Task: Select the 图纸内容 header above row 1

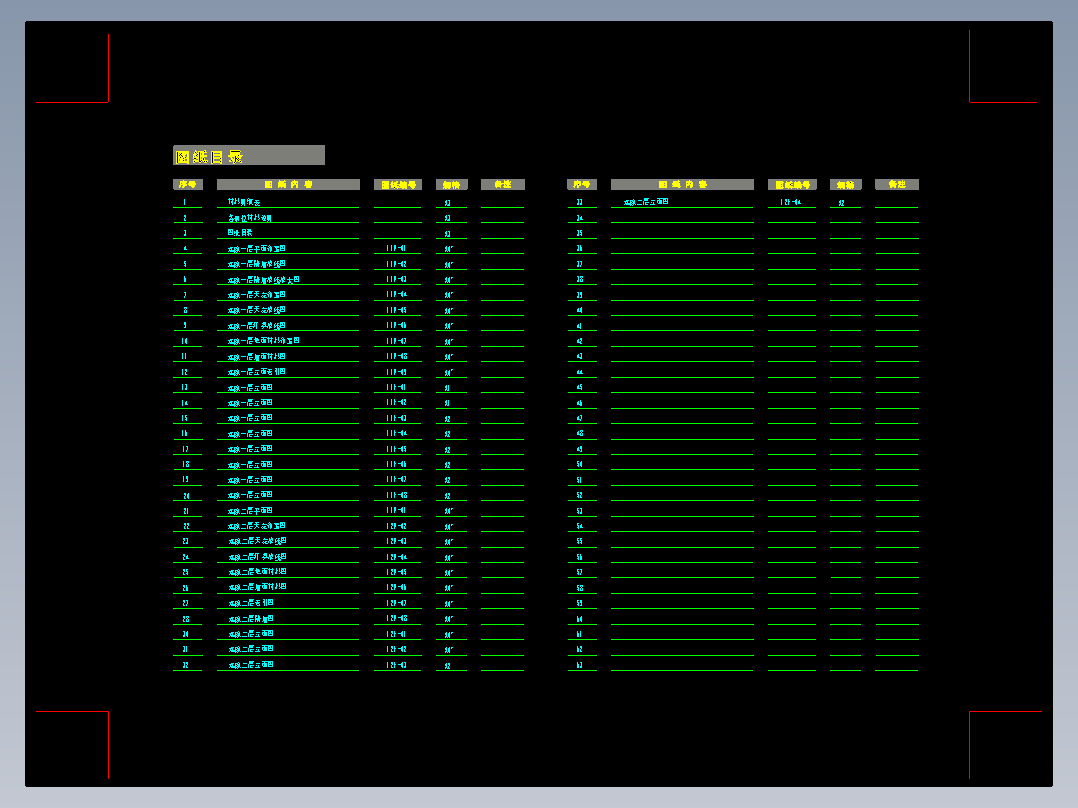Action: coord(288,184)
